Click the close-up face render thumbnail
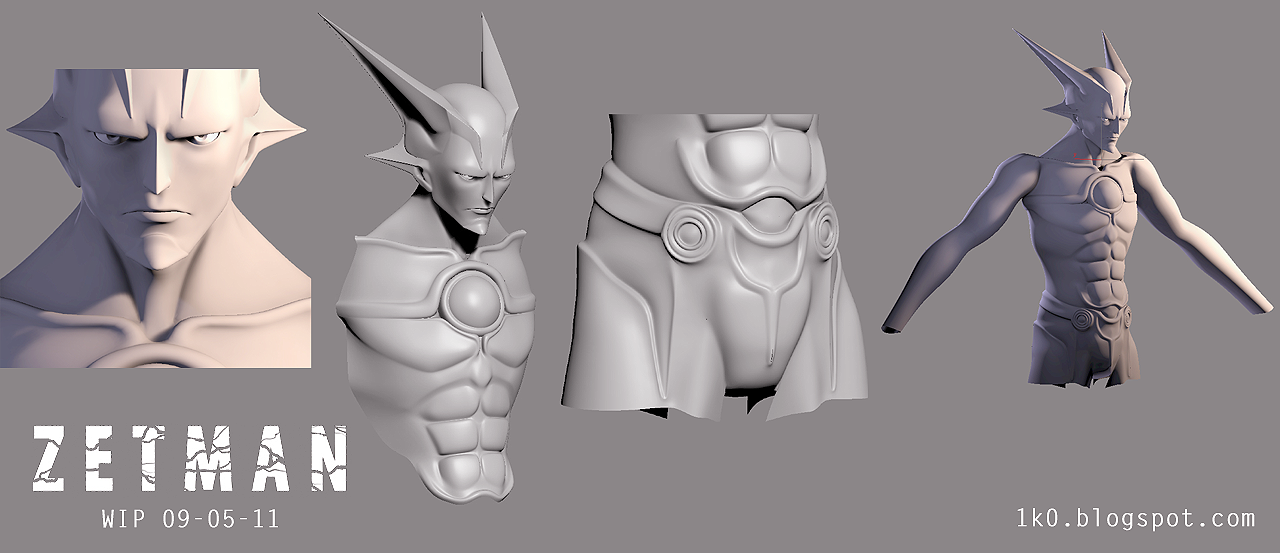This screenshot has height=553, width=1280. click(x=156, y=218)
